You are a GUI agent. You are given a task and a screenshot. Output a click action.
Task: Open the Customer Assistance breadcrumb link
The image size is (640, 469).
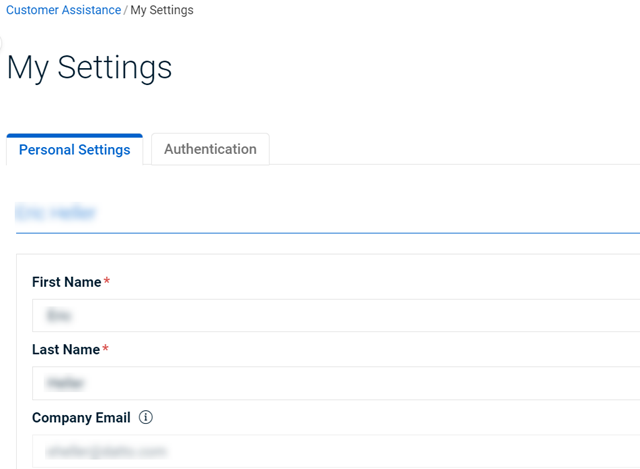[63, 10]
